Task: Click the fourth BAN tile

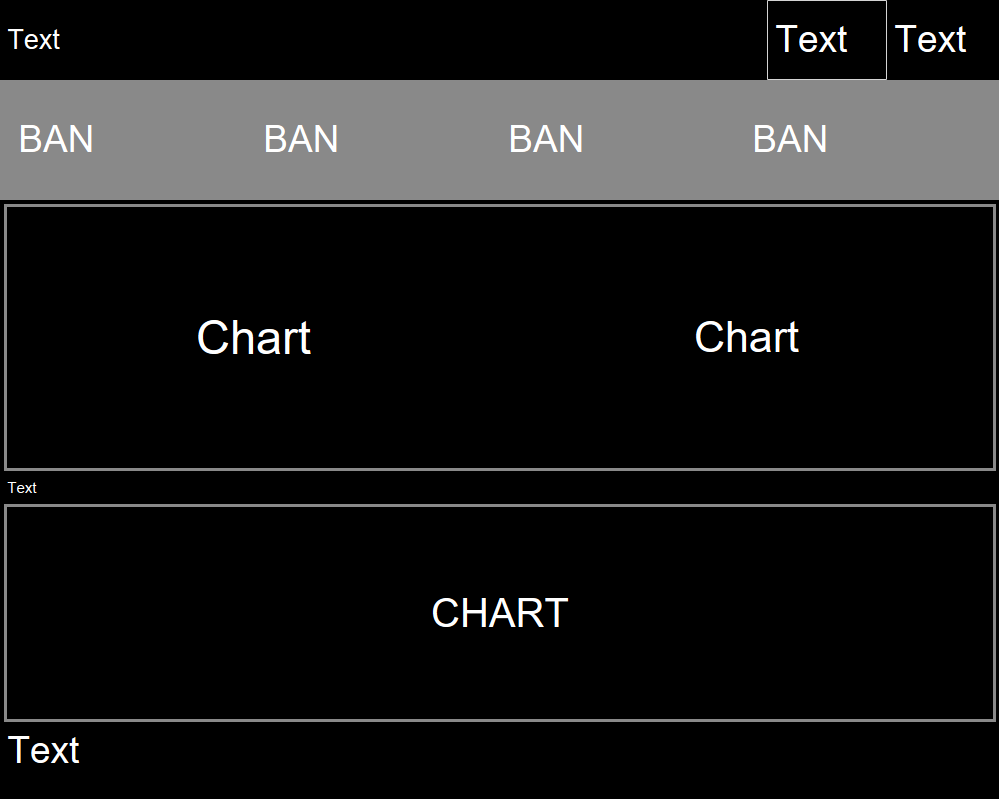Action: [x=790, y=139]
